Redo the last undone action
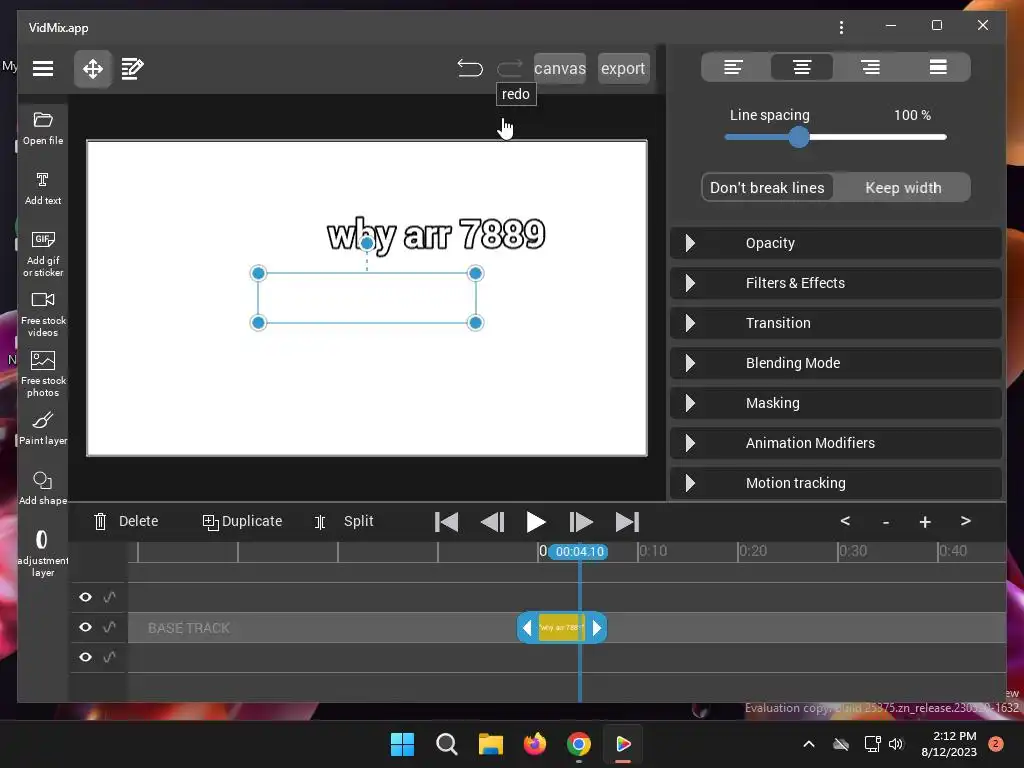 point(509,68)
